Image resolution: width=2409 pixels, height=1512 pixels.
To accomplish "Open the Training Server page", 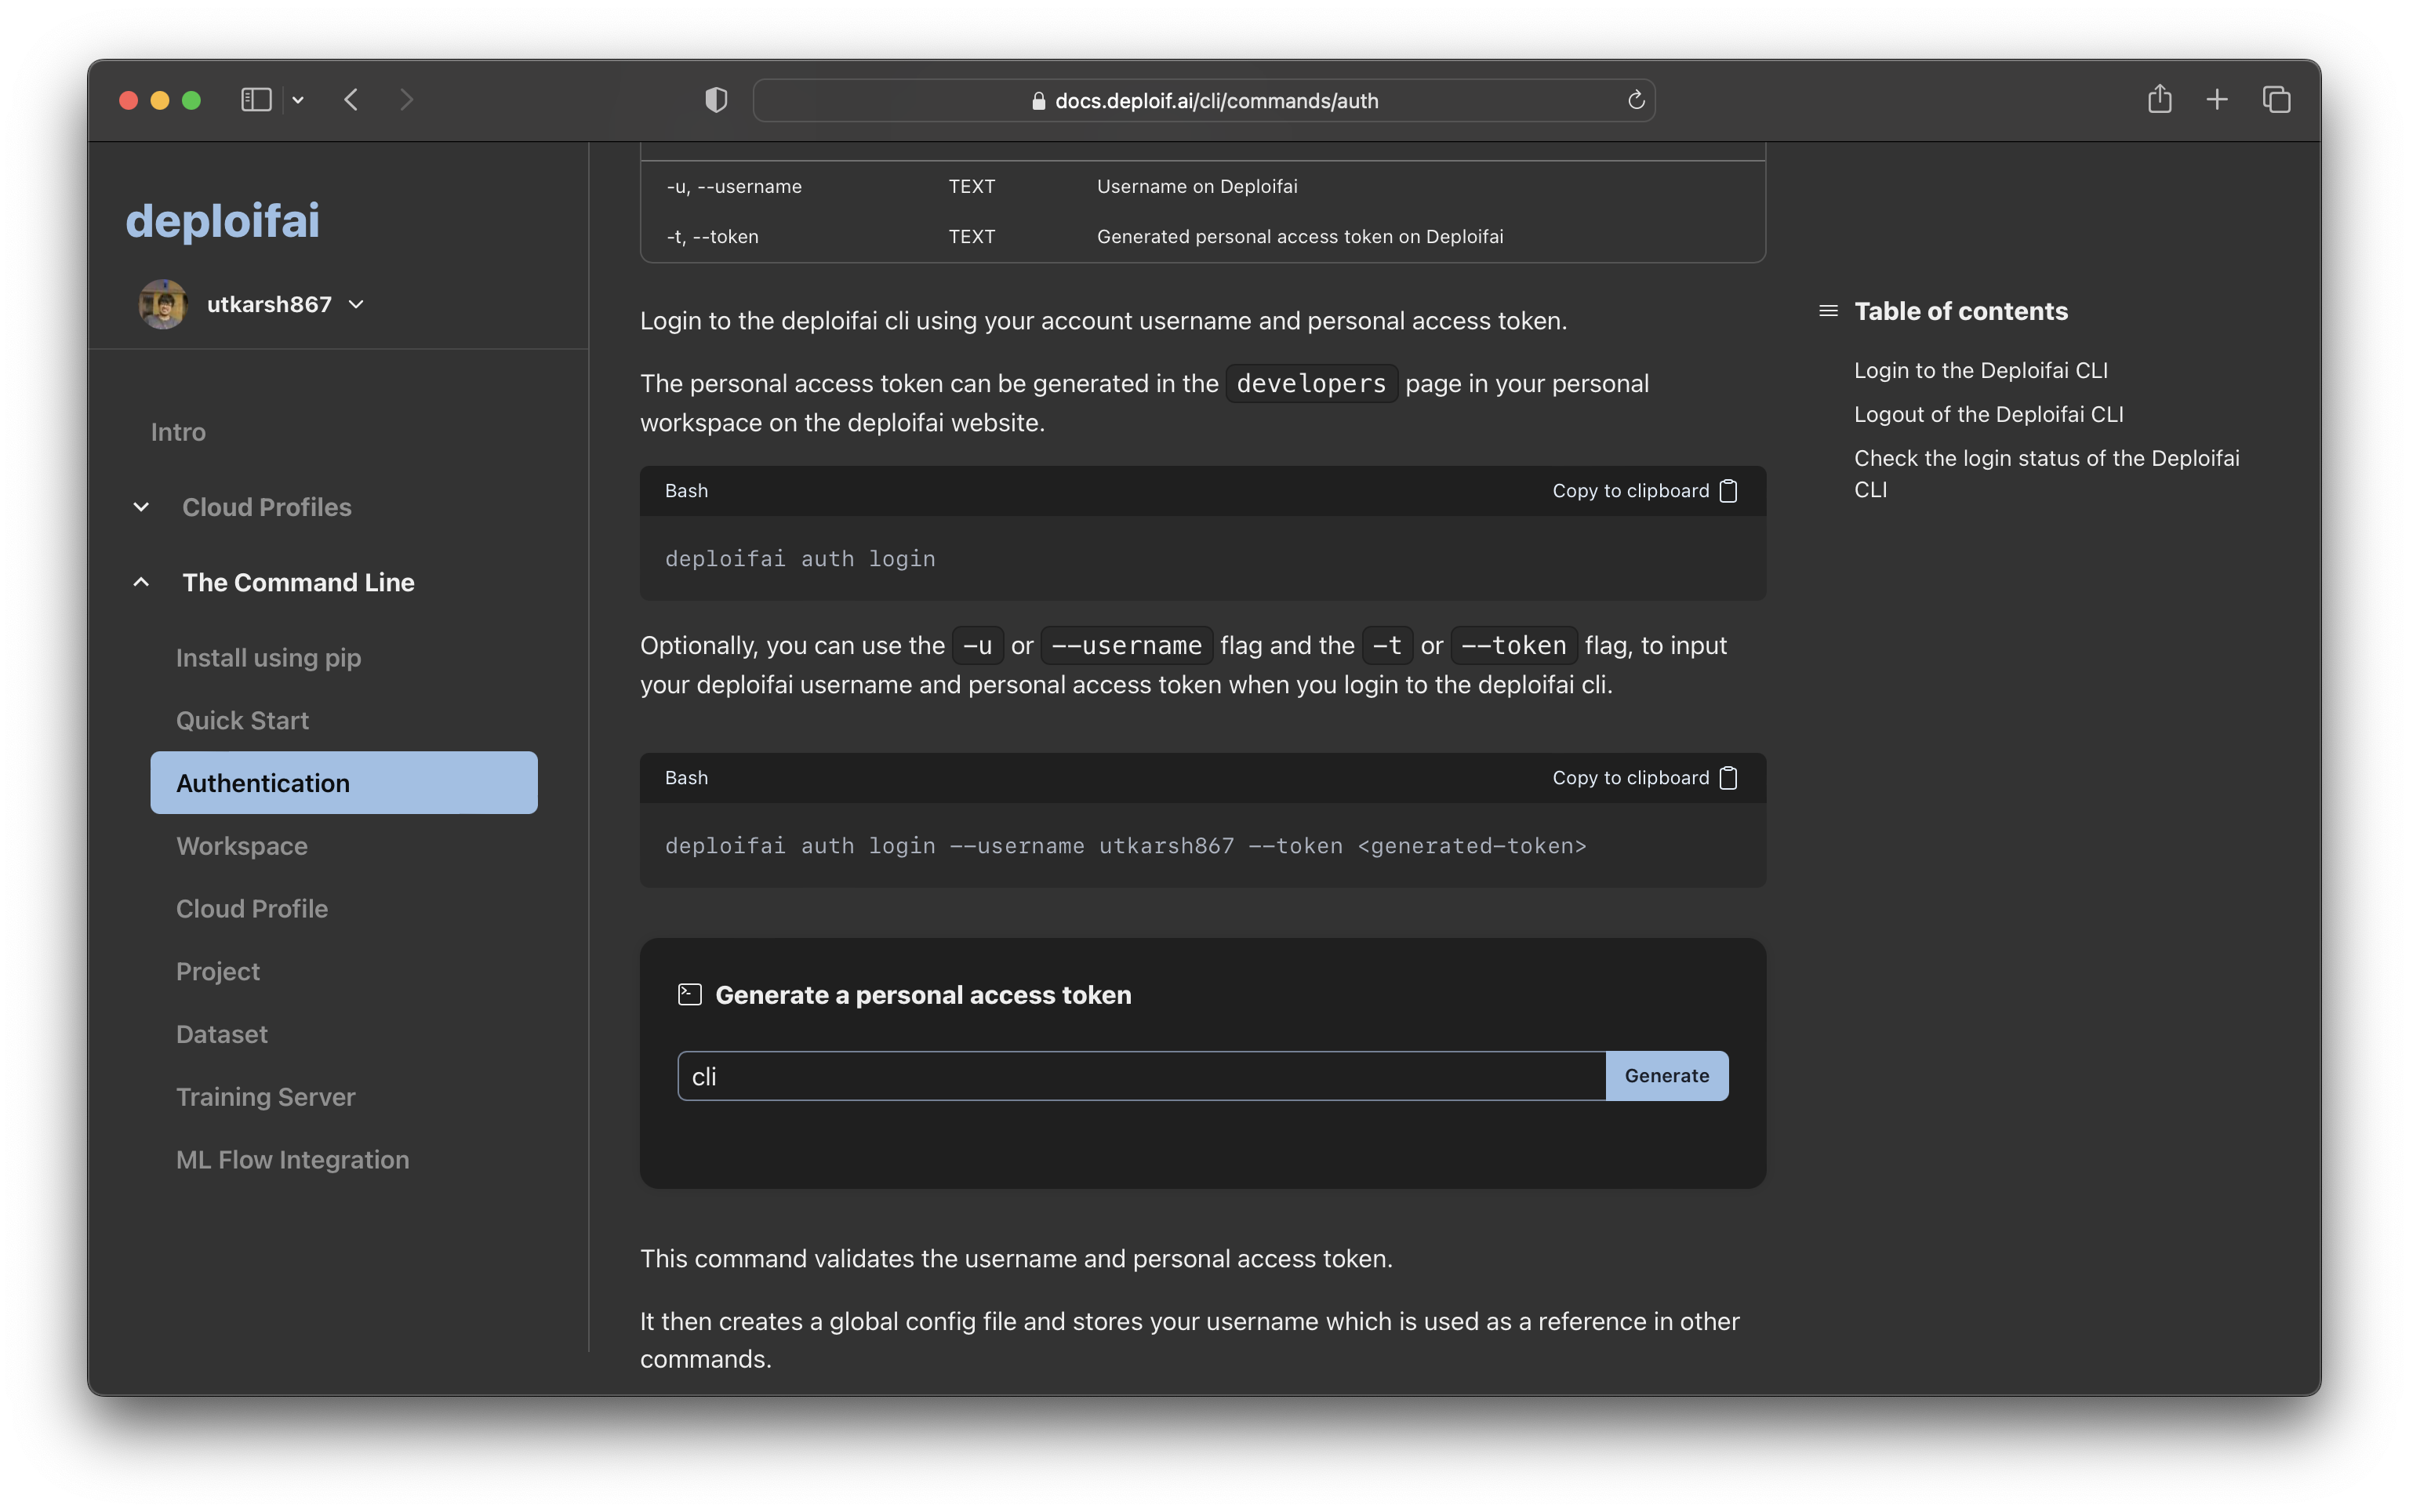I will point(266,1097).
